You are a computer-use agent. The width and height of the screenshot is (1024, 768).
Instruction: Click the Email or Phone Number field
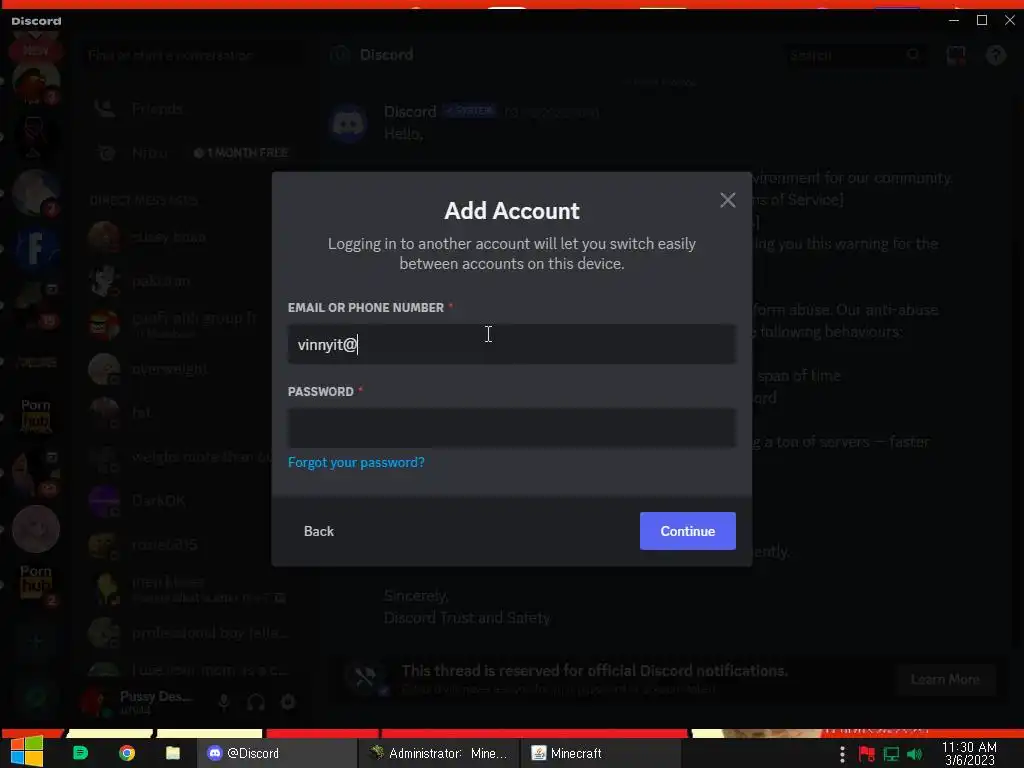pos(511,344)
